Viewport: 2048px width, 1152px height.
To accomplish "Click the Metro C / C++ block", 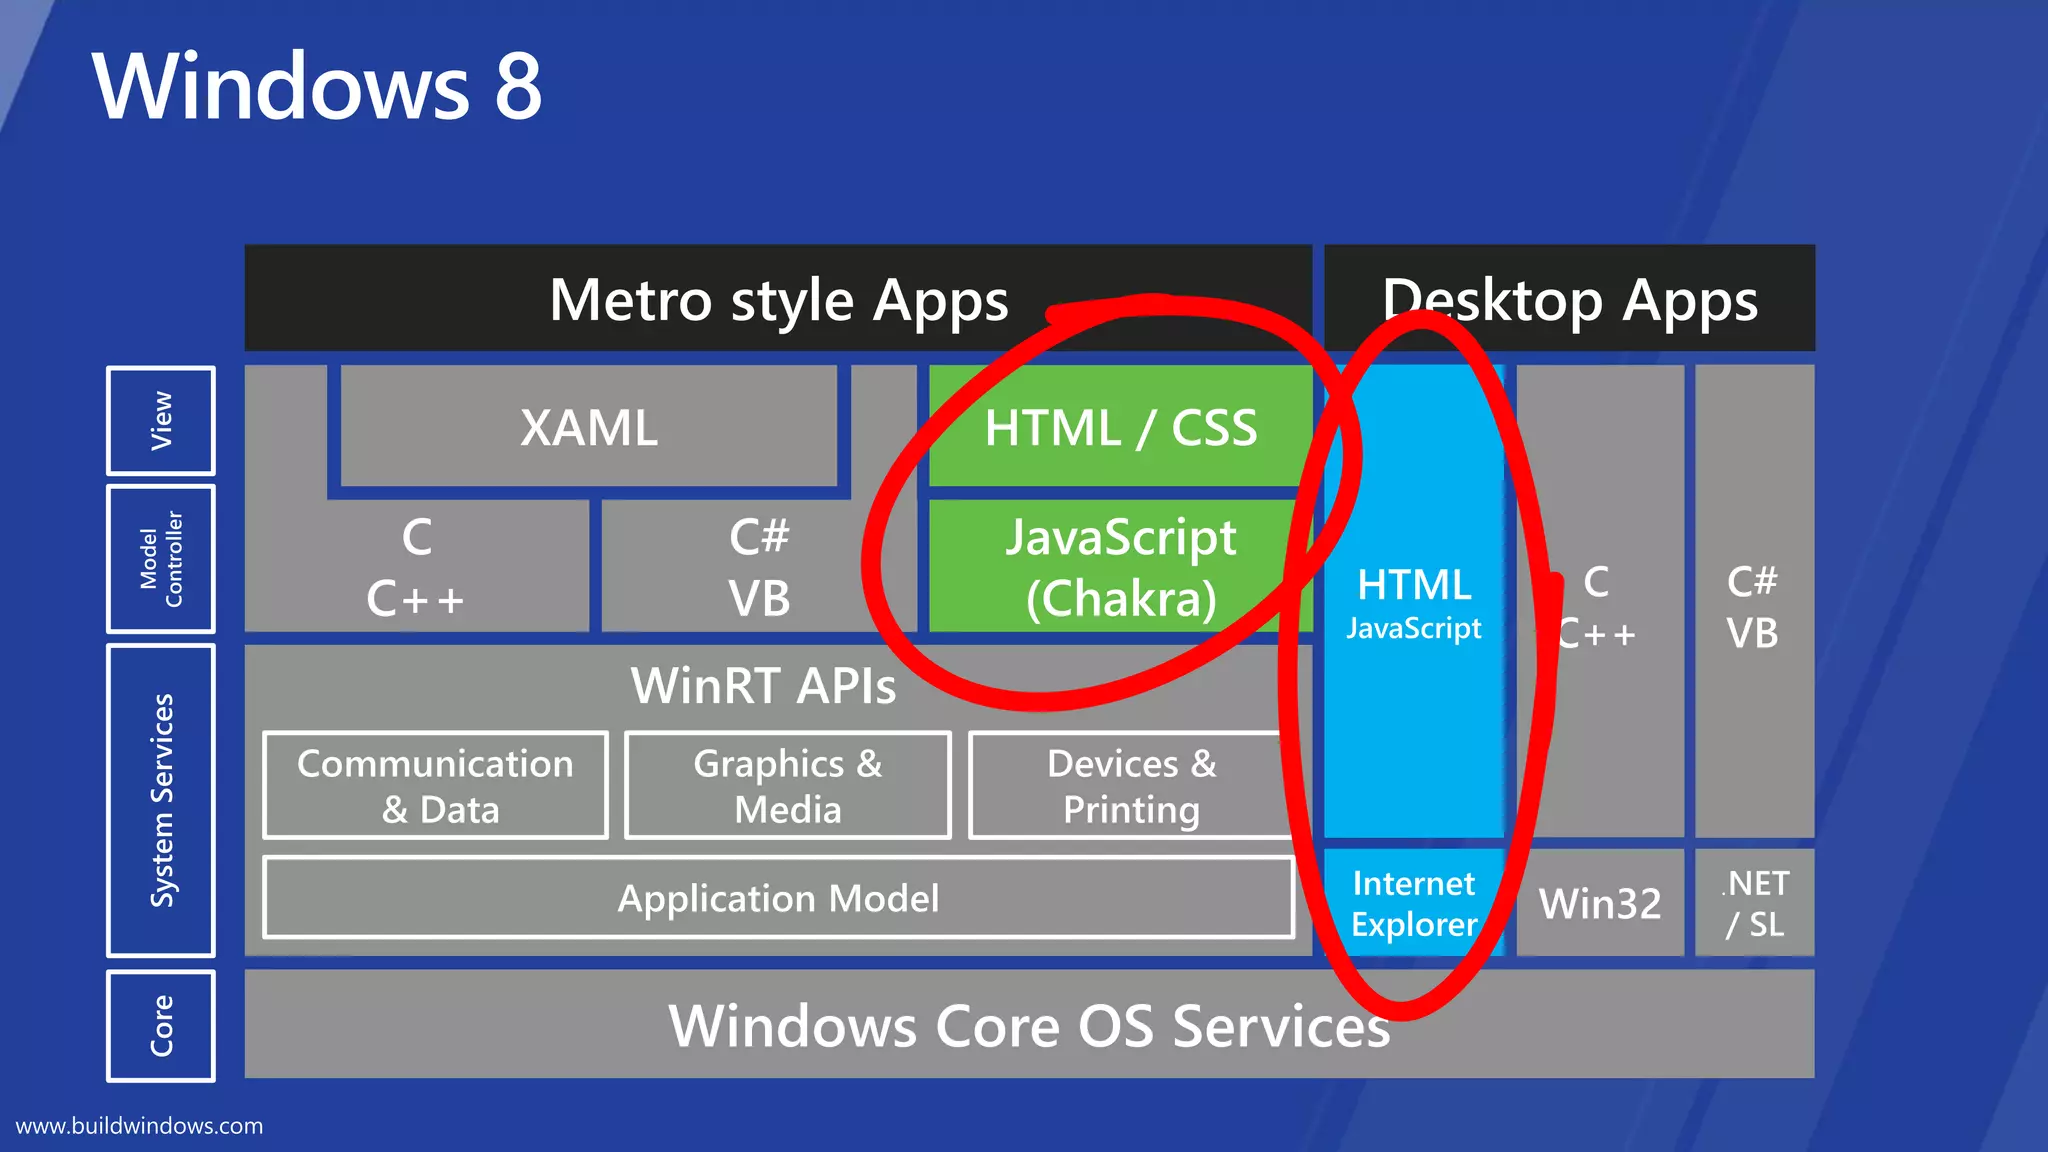I will [417, 566].
